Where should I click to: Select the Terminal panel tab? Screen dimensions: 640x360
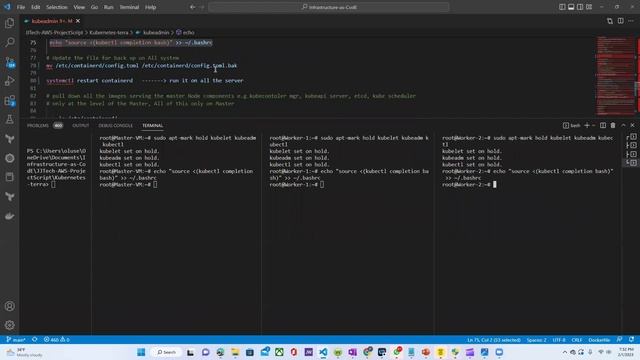pos(153,125)
